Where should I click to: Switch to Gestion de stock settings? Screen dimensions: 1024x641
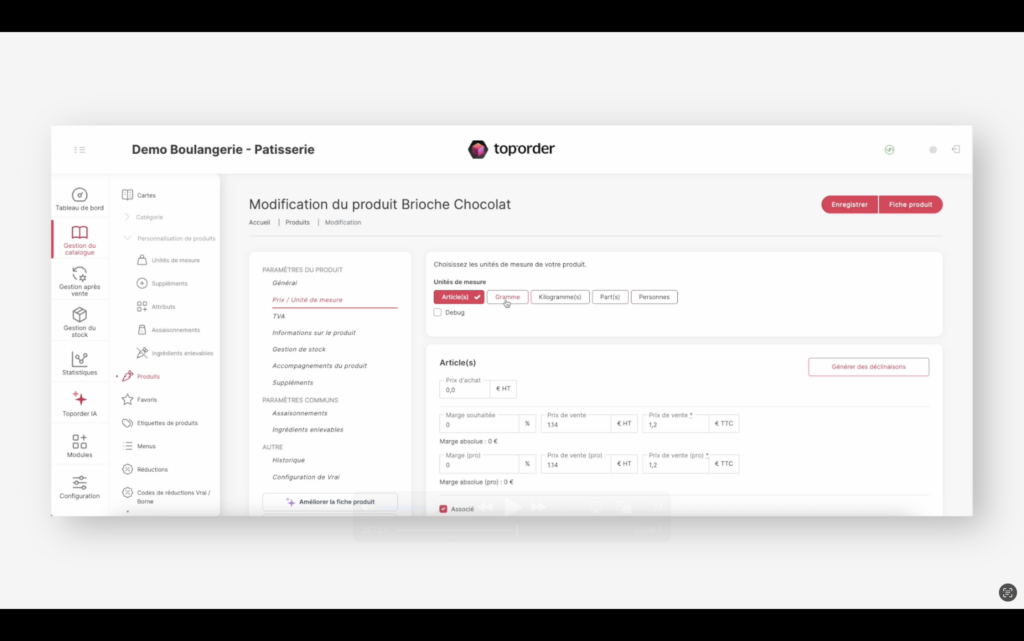point(299,349)
